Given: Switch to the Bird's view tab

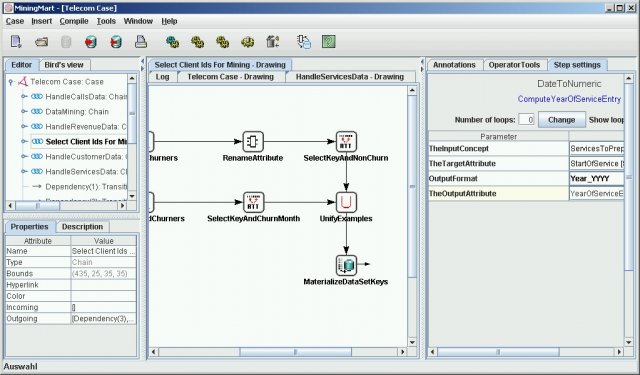Looking at the screenshot, I should pos(64,65).
